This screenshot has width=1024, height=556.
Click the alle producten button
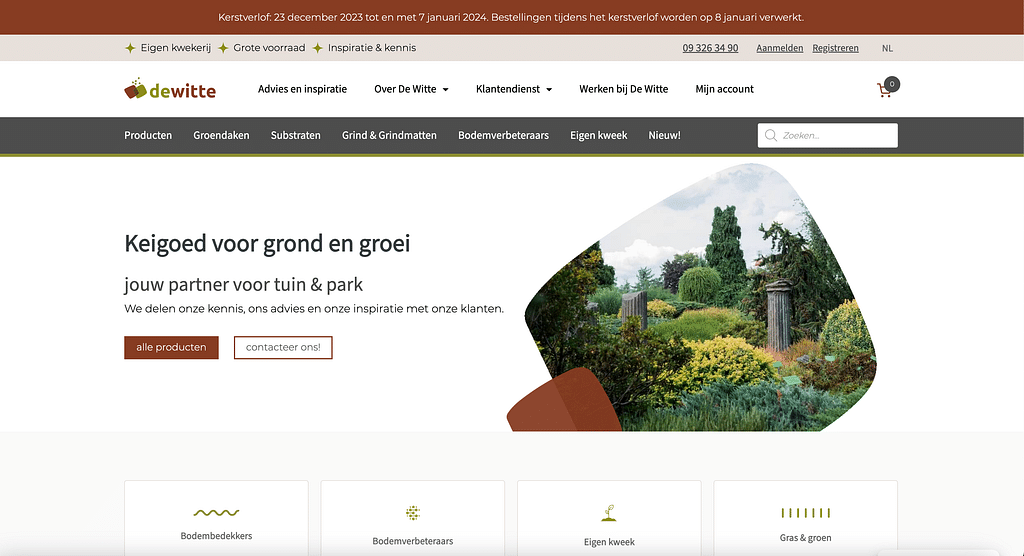tap(171, 347)
